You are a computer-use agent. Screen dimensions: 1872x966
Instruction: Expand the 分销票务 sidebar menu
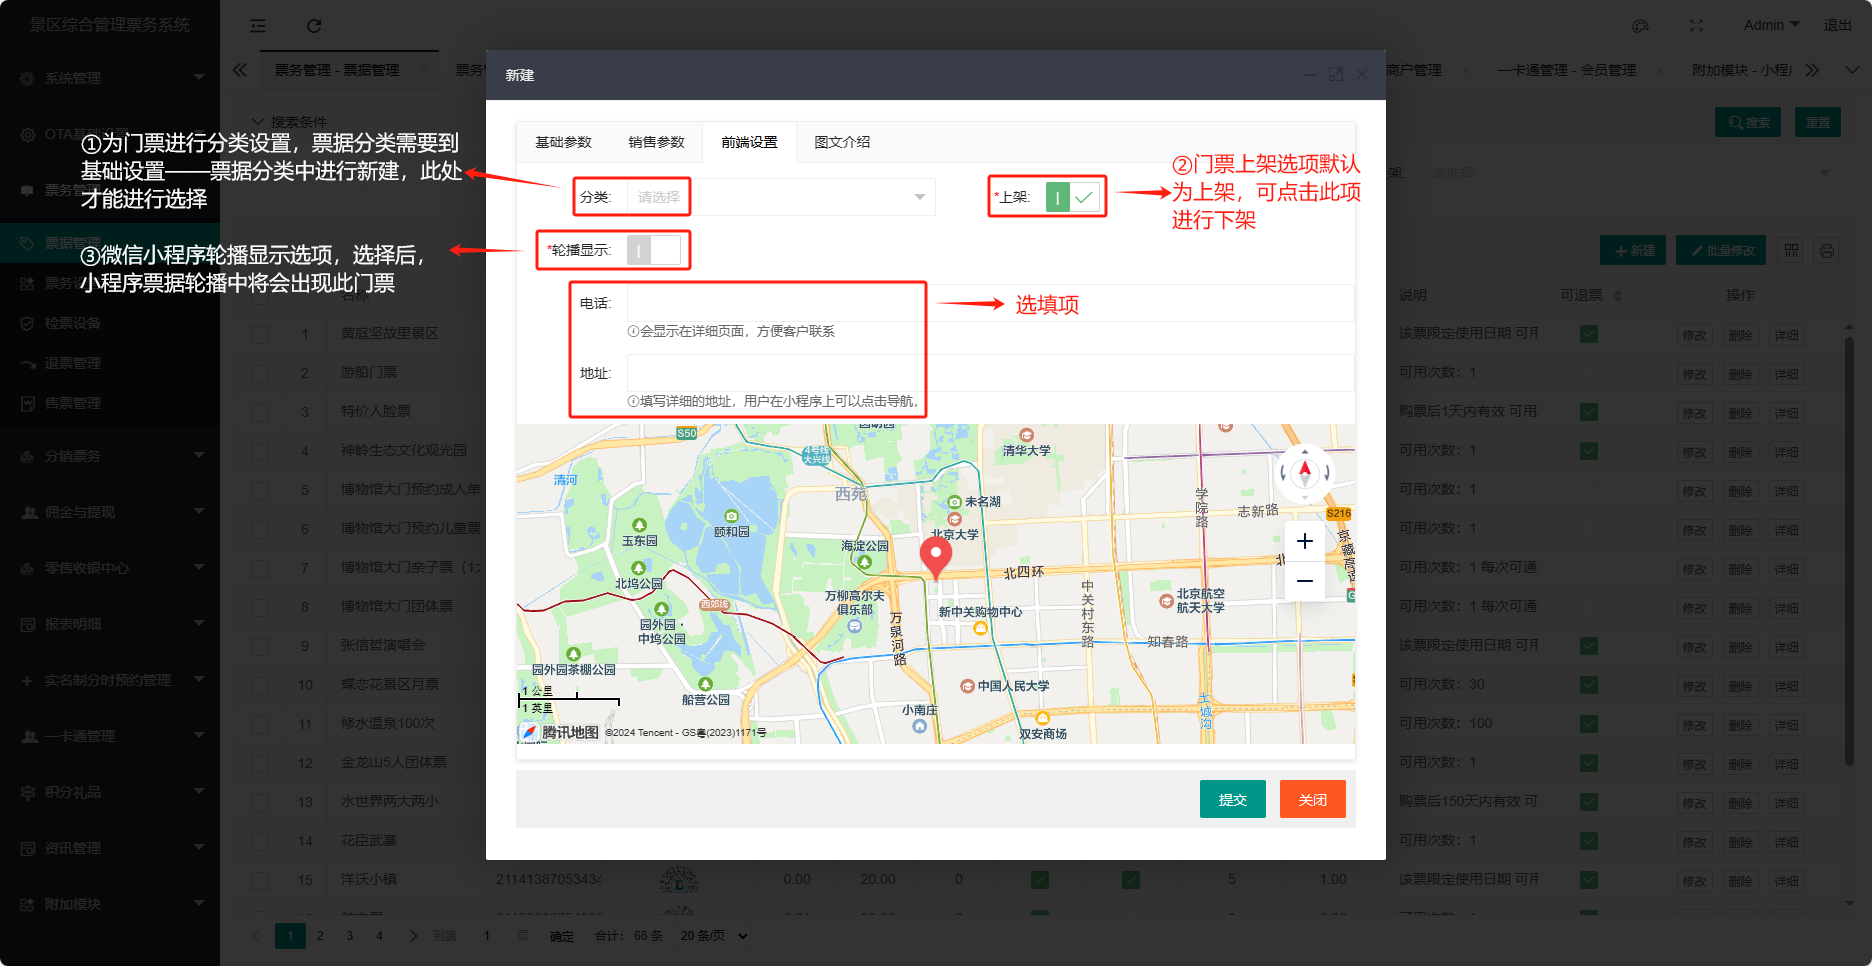pyautogui.click(x=110, y=456)
